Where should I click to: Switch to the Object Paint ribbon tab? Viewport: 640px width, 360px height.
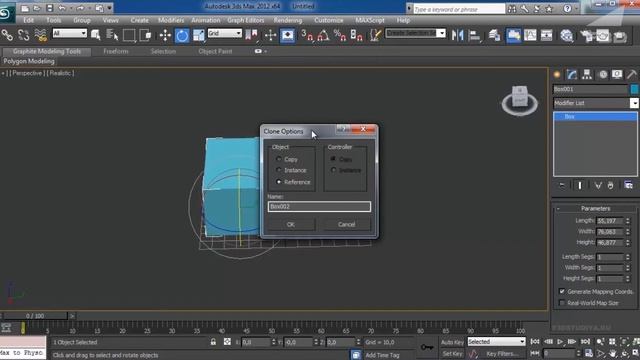click(215, 51)
